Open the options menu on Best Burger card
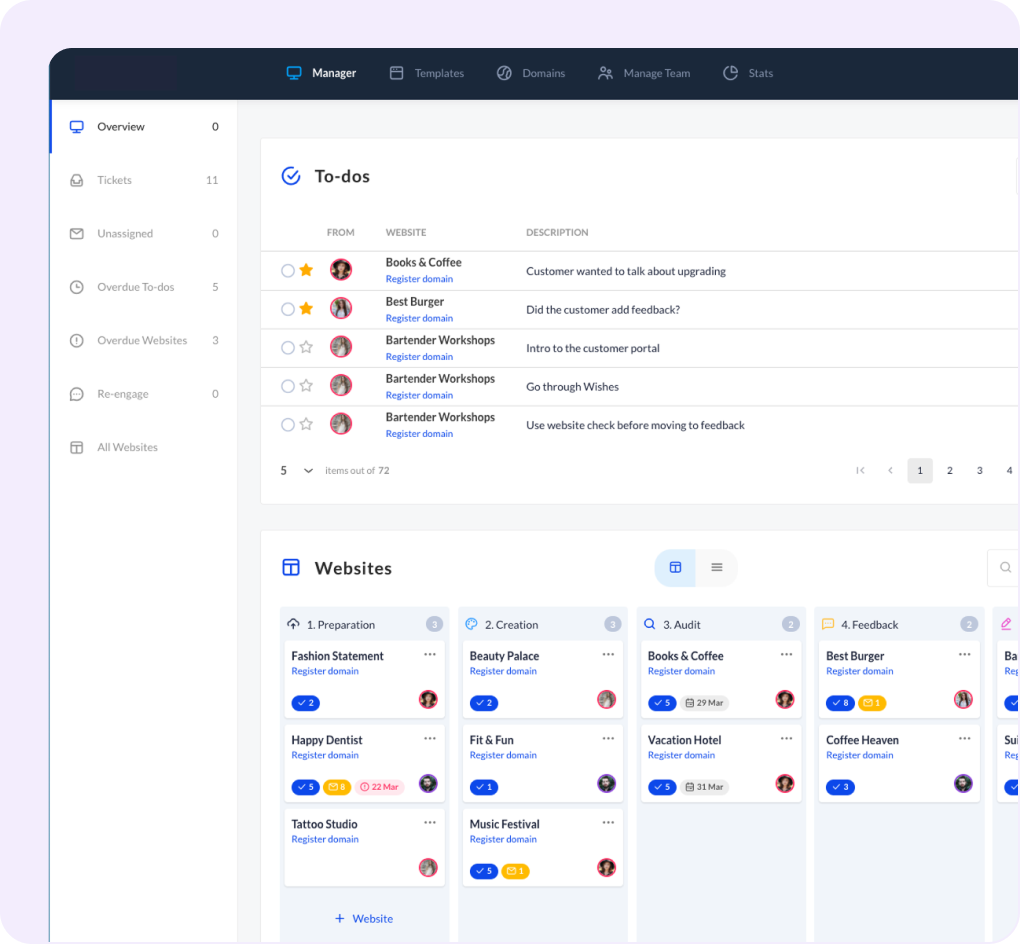The width and height of the screenshot is (1020, 944). pyautogui.click(x=965, y=653)
